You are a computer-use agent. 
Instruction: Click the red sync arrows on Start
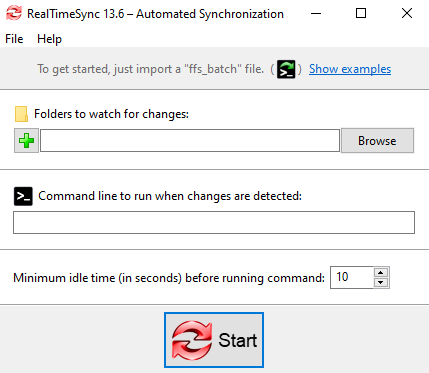tap(192, 340)
